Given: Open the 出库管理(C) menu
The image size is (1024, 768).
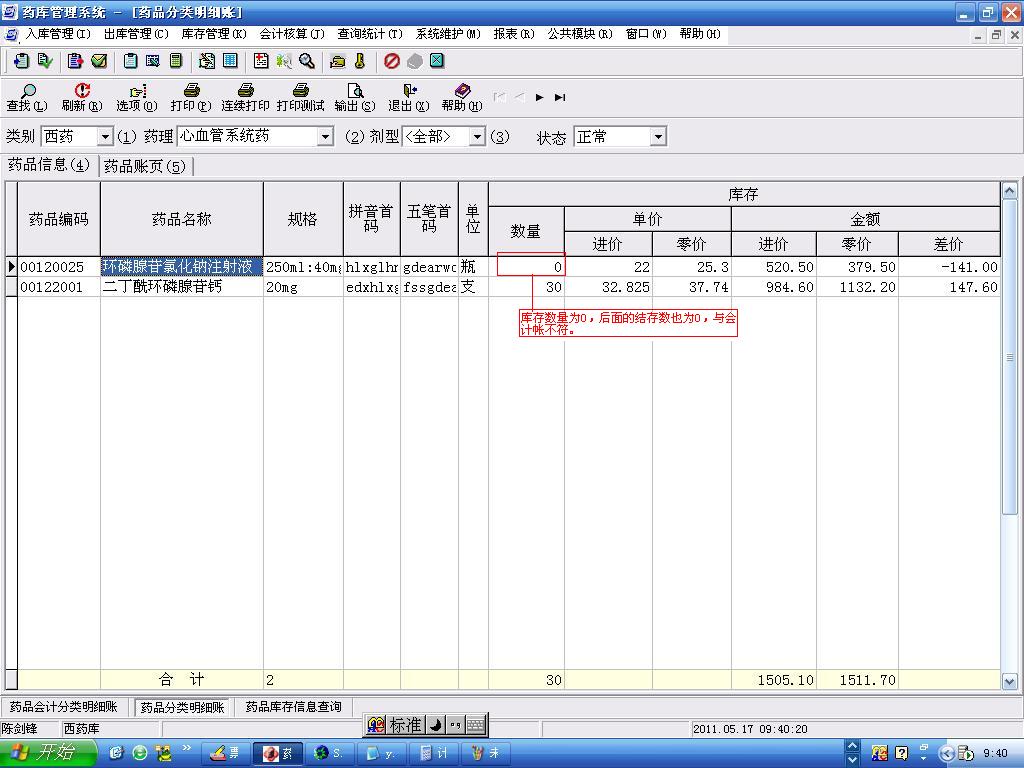Looking at the screenshot, I should [x=136, y=34].
